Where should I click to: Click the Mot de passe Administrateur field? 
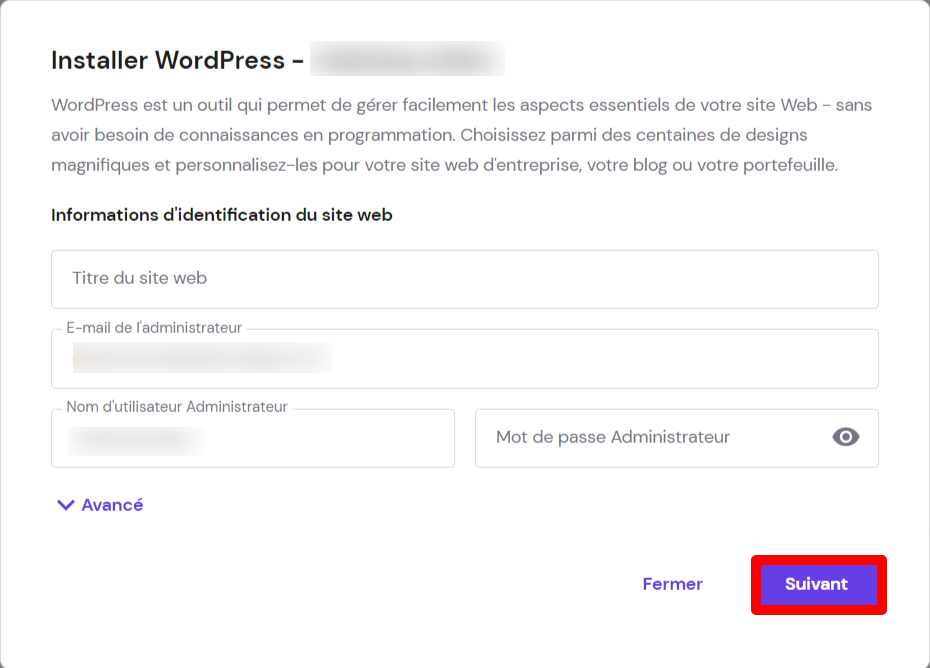pos(650,437)
